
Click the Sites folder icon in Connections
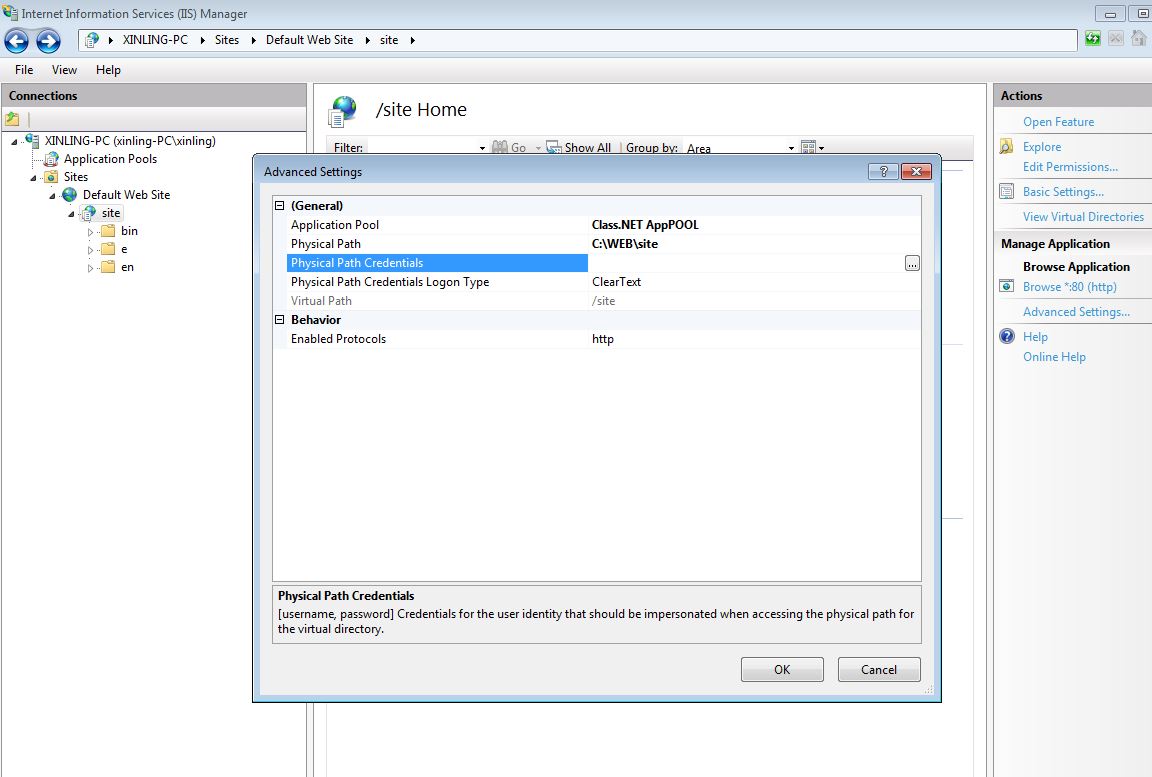click(51, 177)
